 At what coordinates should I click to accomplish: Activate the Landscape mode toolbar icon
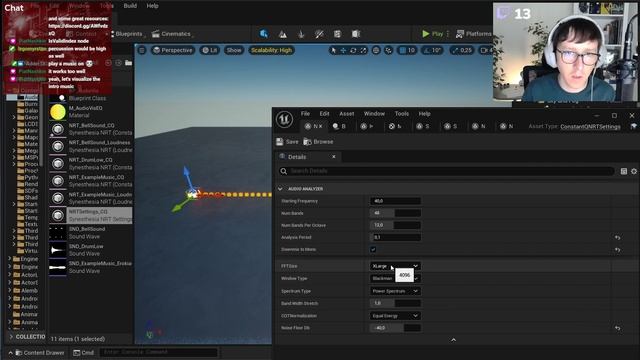point(282,34)
